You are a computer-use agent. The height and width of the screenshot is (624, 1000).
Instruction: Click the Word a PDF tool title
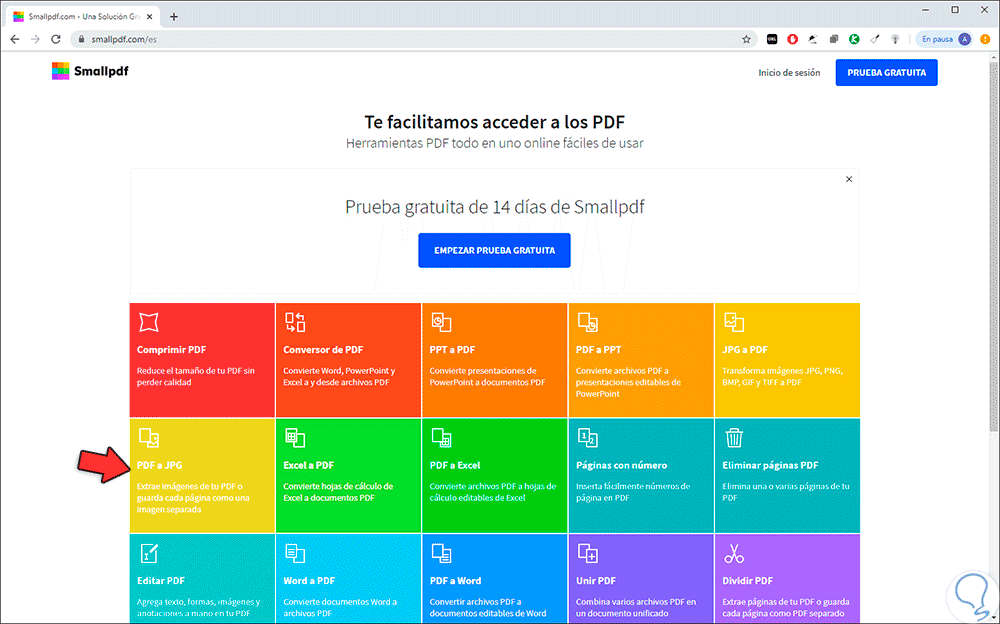tap(309, 581)
